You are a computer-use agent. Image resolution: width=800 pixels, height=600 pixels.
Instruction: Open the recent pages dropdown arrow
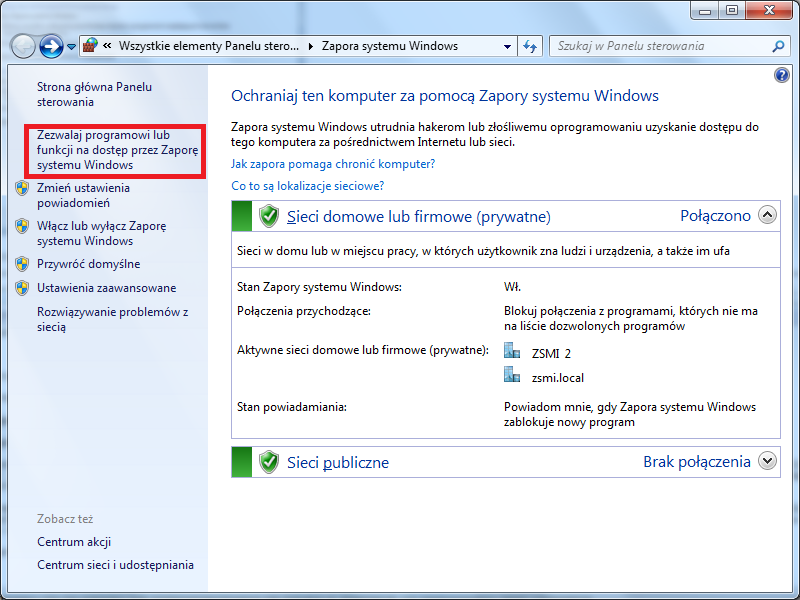[x=71, y=47]
